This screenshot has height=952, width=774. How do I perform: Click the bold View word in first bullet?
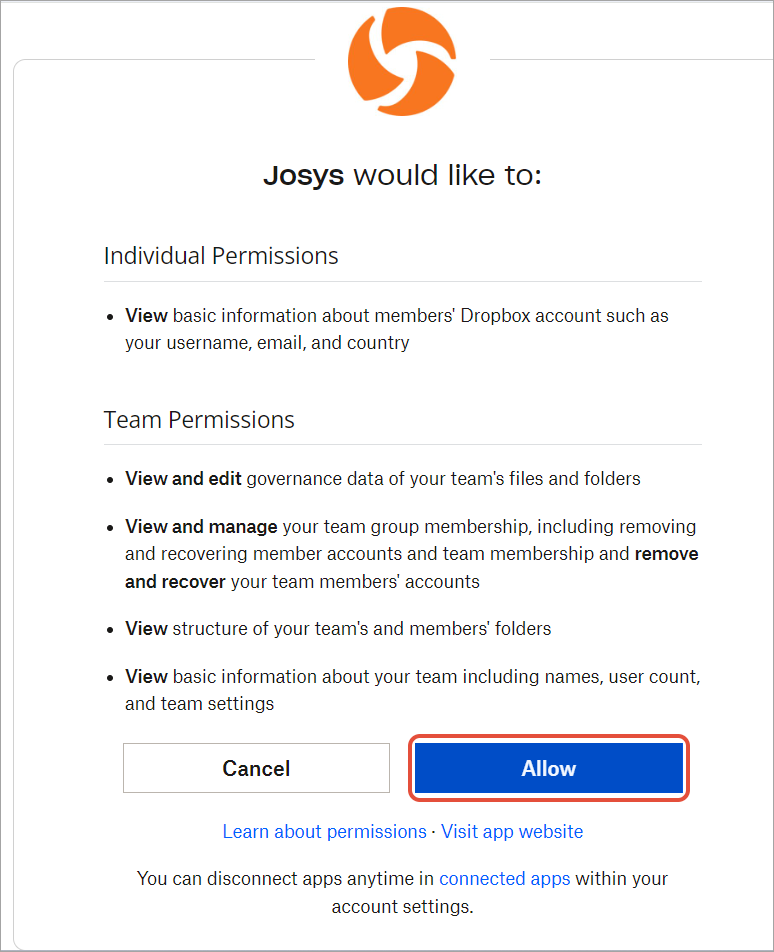pos(146,315)
